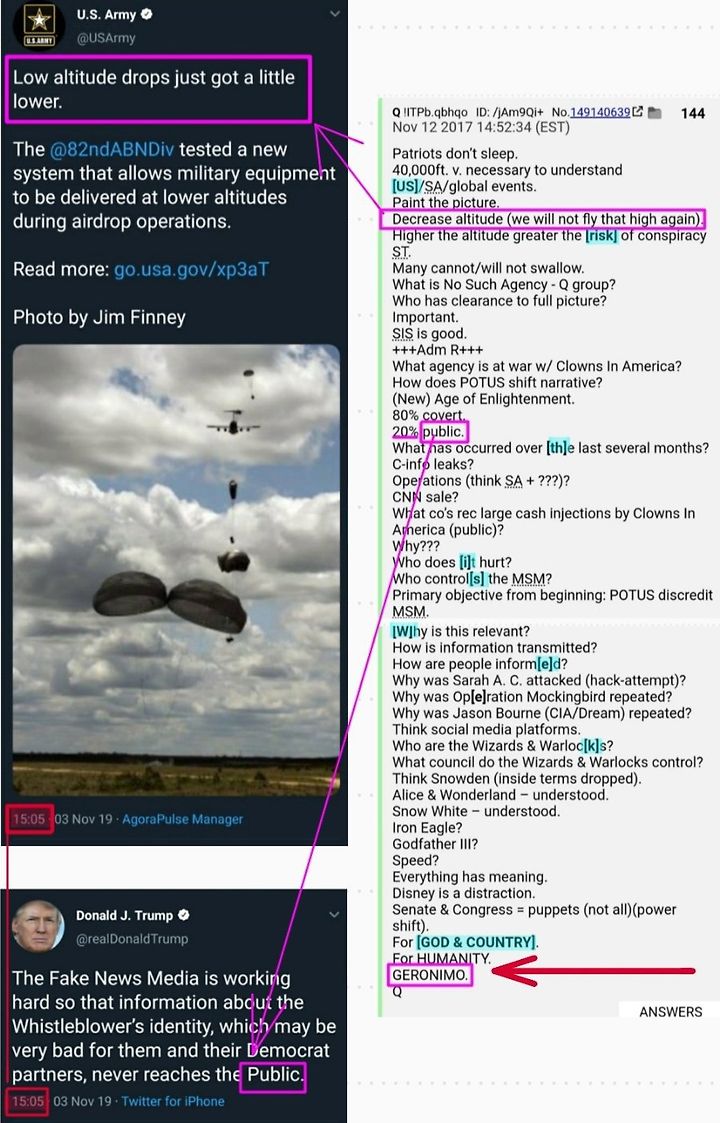Click the Twitter for iPhone source link

coord(173,1101)
